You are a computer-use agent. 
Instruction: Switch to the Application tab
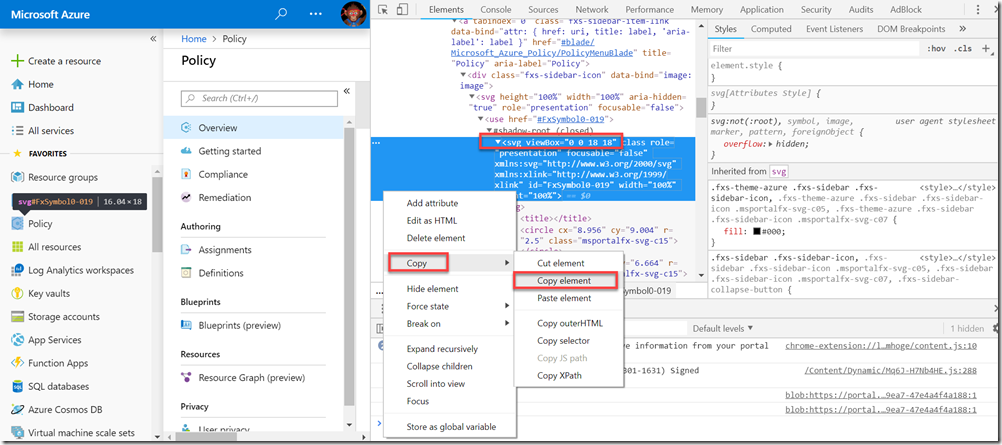(760, 10)
